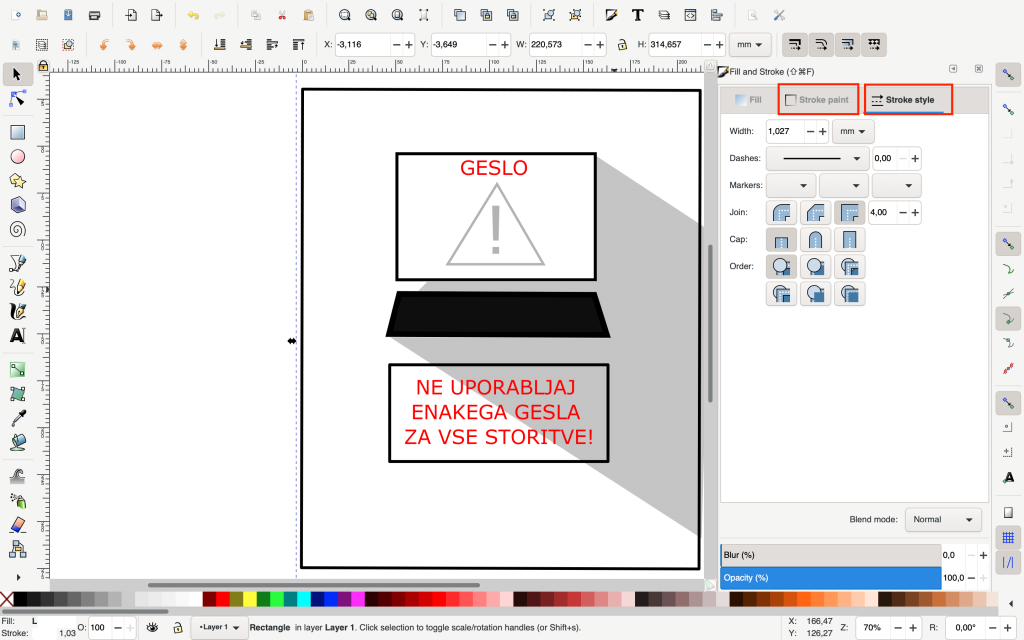Choose the Ellipse circle tool
1024x640 pixels.
coord(18,157)
